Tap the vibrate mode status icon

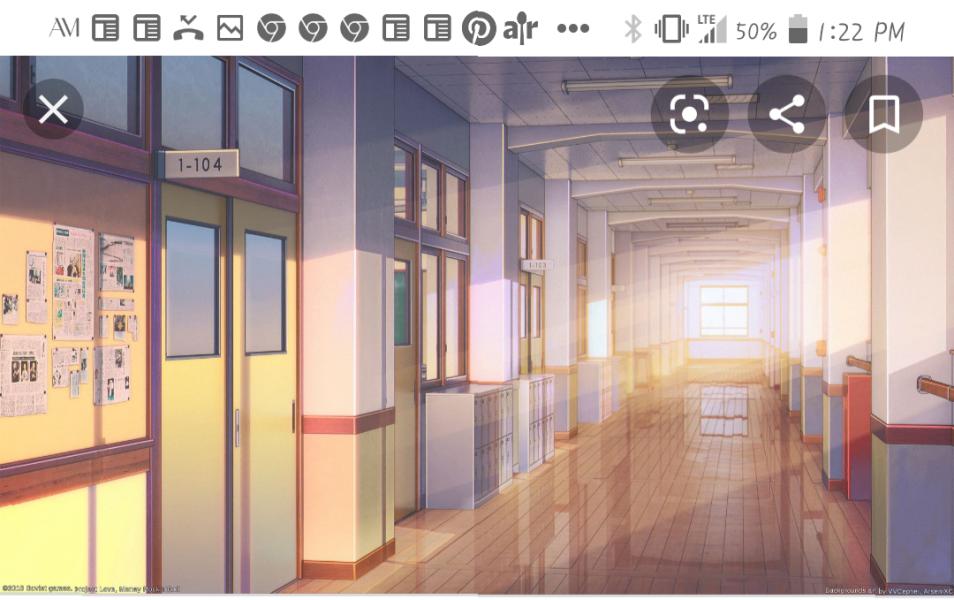[x=671, y=29]
